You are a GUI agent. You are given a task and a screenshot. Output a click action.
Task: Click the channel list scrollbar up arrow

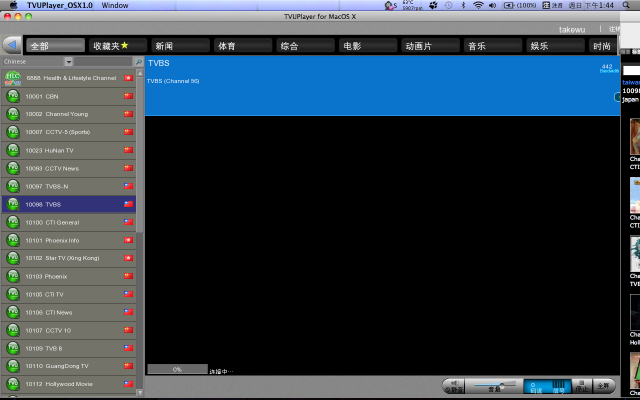140,73
